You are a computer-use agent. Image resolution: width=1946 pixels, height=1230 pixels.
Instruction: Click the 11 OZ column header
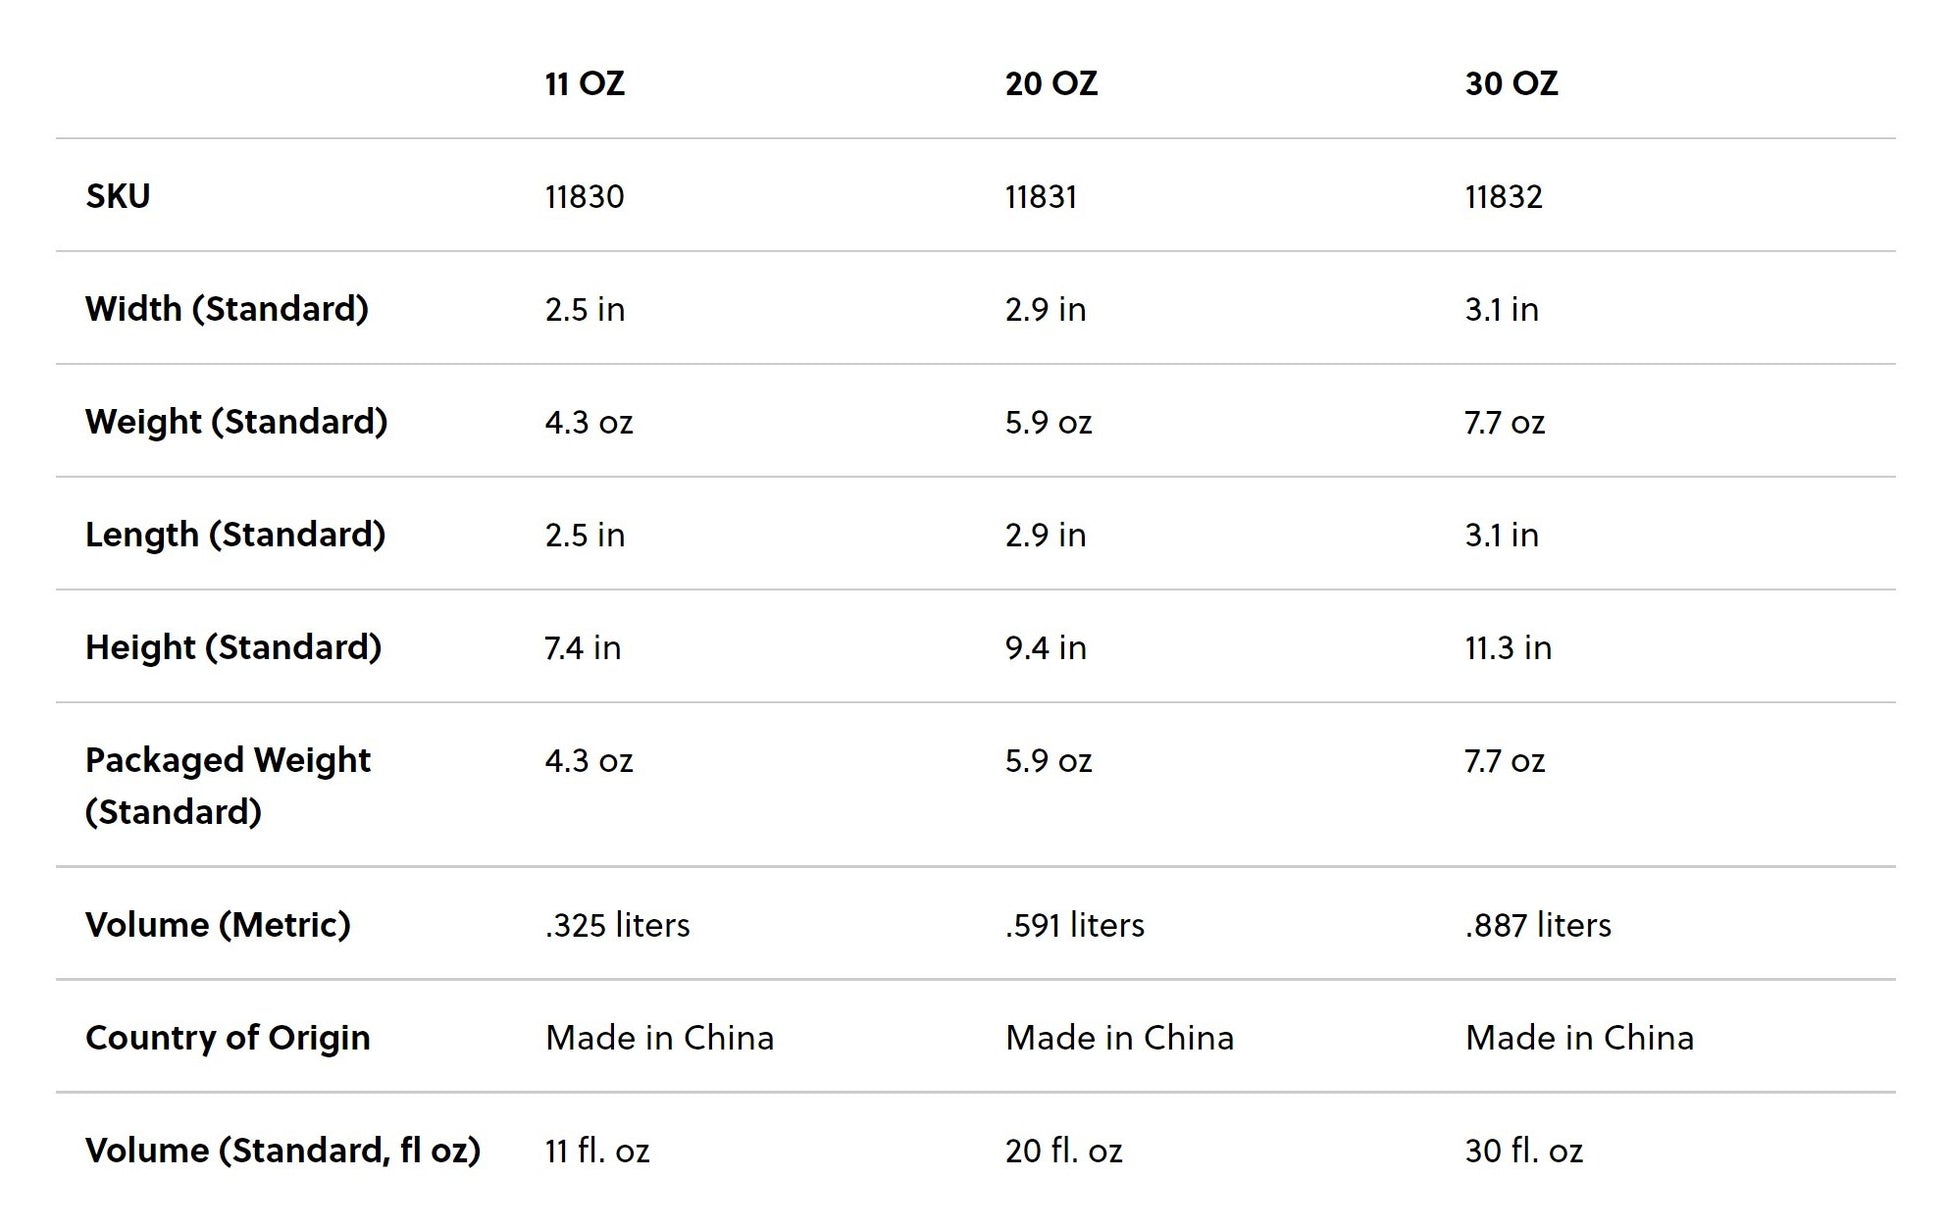[x=585, y=83]
